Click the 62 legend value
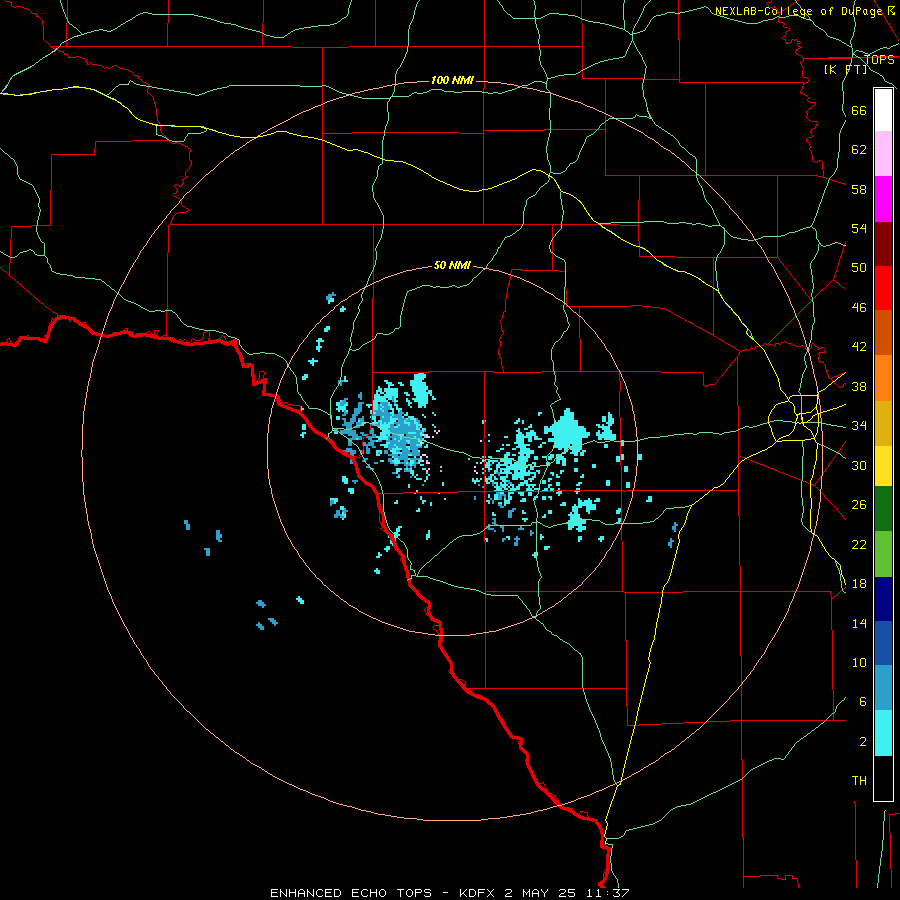This screenshot has width=900, height=900. pyautogui.click(x=859, y=150)
